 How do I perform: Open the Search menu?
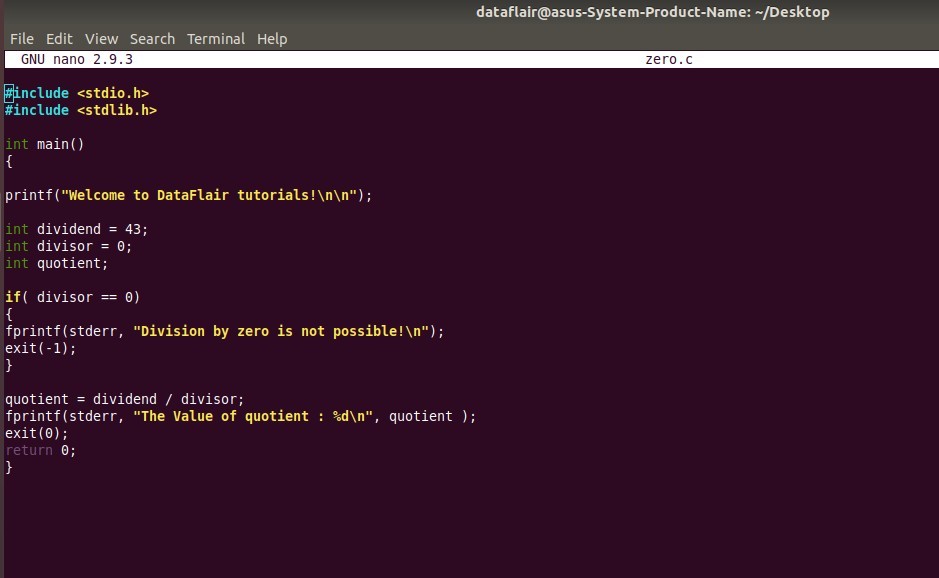pos(151,38)
